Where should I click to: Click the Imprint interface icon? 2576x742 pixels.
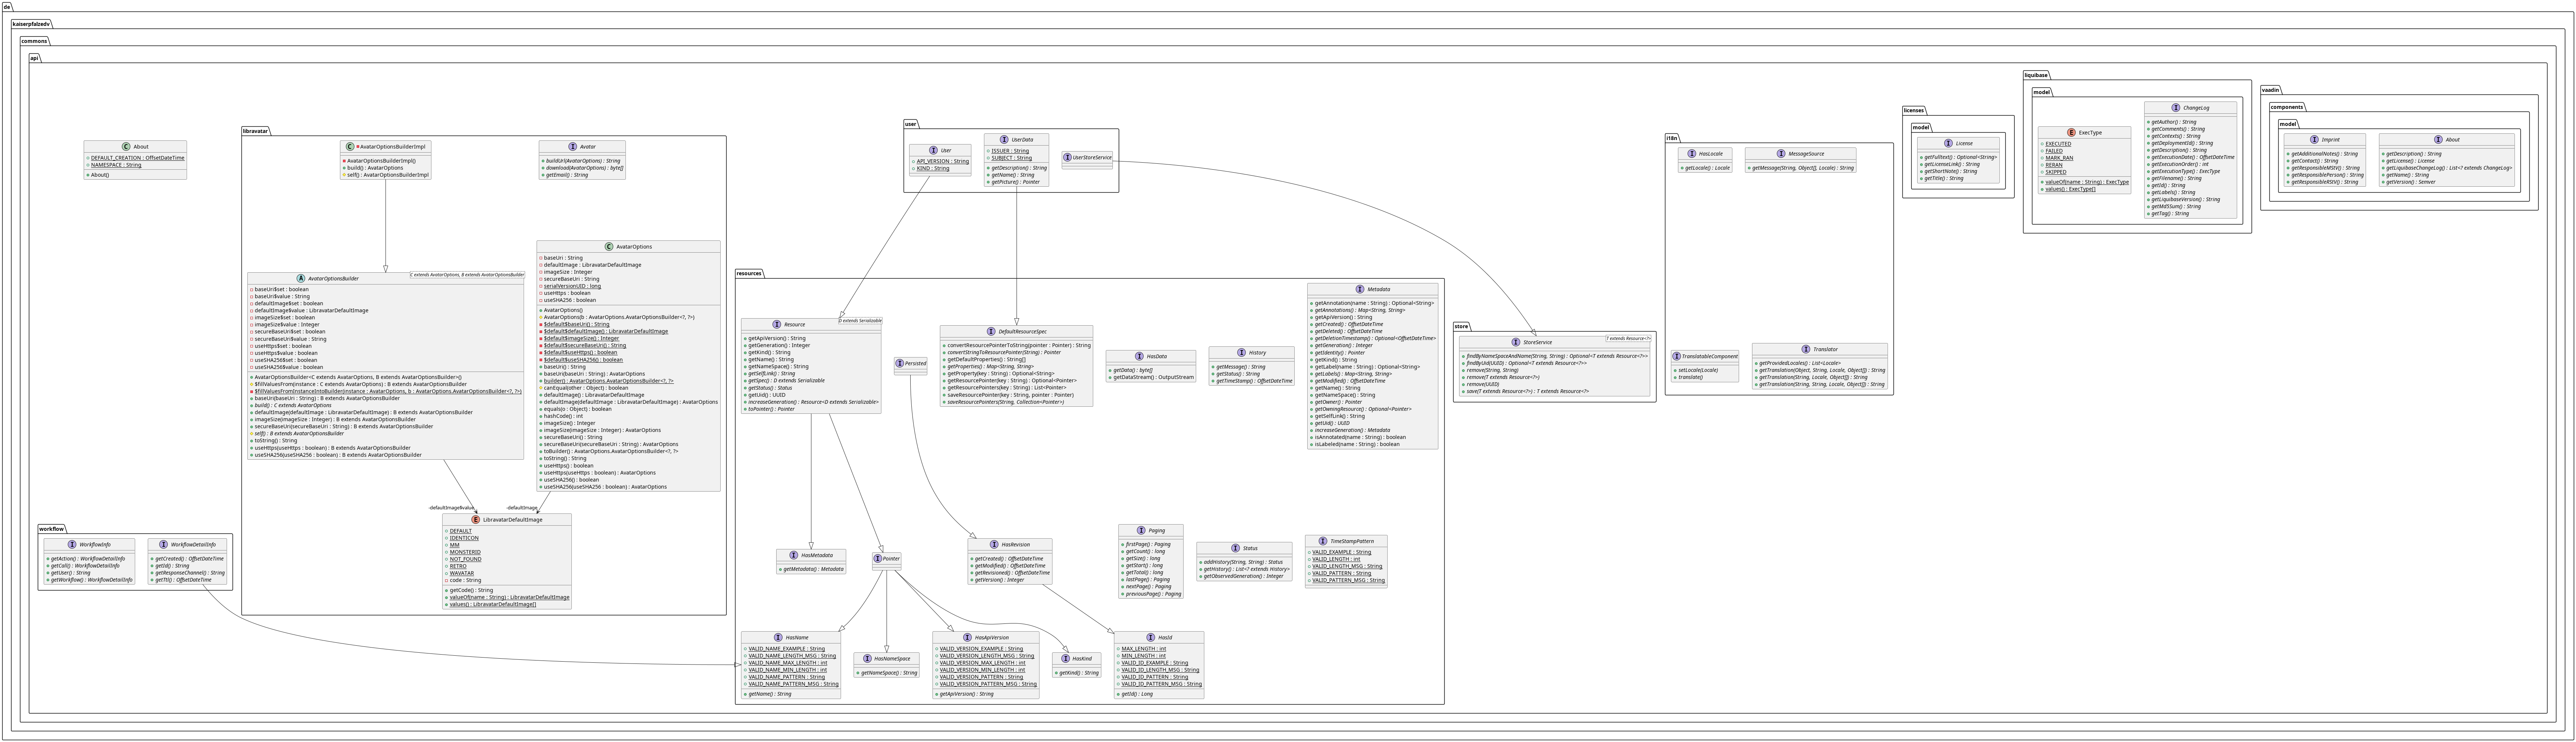2314,140
